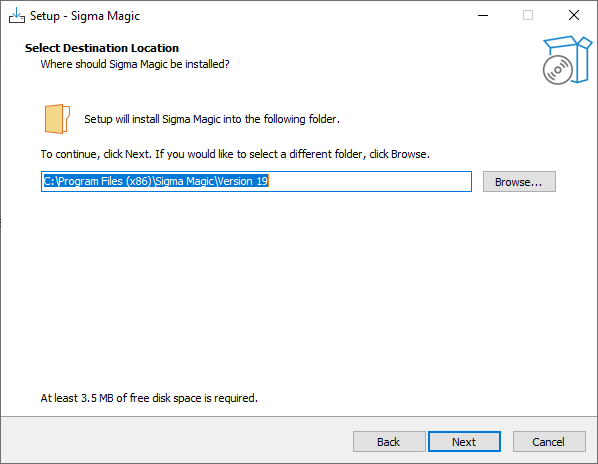Continue installation with the Next button
The image size is (598, 464).
click(x=464, y=442)
